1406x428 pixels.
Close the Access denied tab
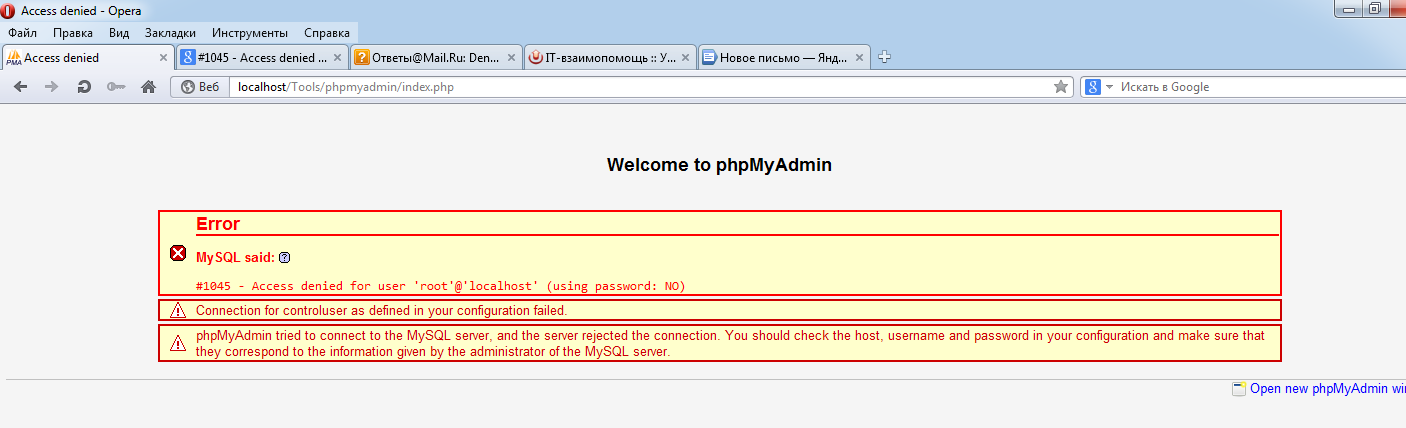pos(164,58)
